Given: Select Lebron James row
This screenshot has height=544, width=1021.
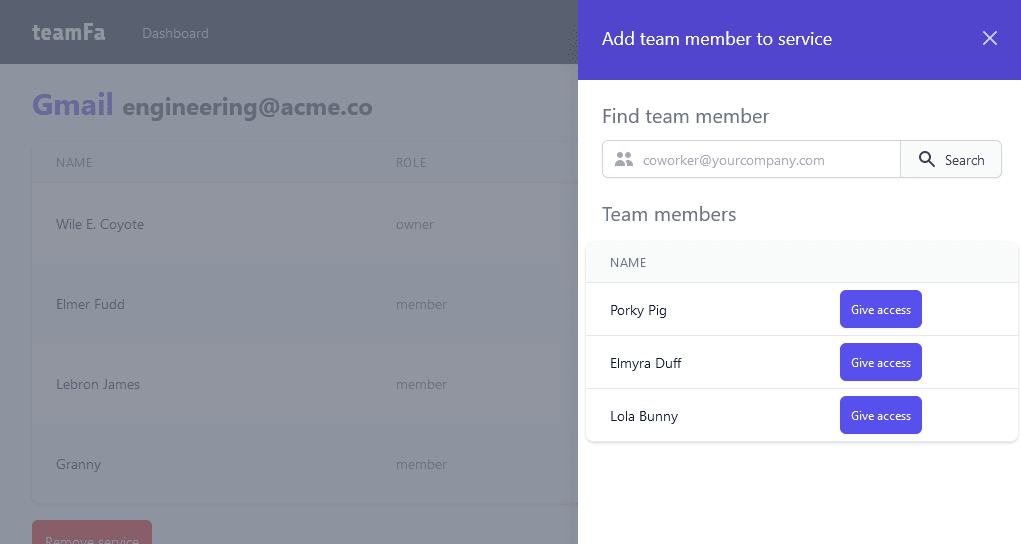Looking at the screenshot, I should click(305, 384).
